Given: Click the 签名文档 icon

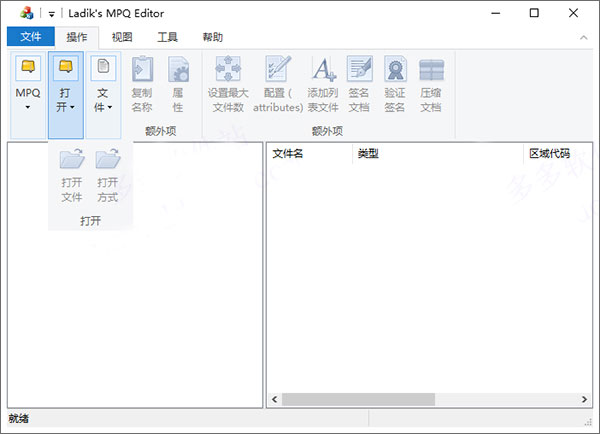Looking at the screenshot, I should 359,69.
